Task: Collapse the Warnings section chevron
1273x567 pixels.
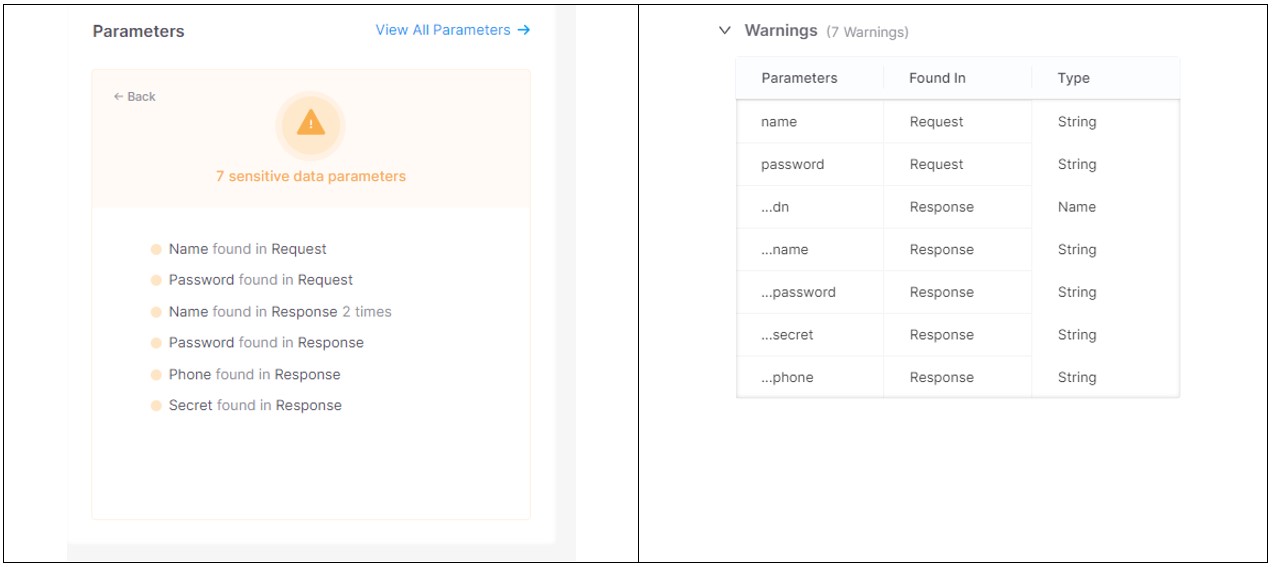Action: pos(725,31)
